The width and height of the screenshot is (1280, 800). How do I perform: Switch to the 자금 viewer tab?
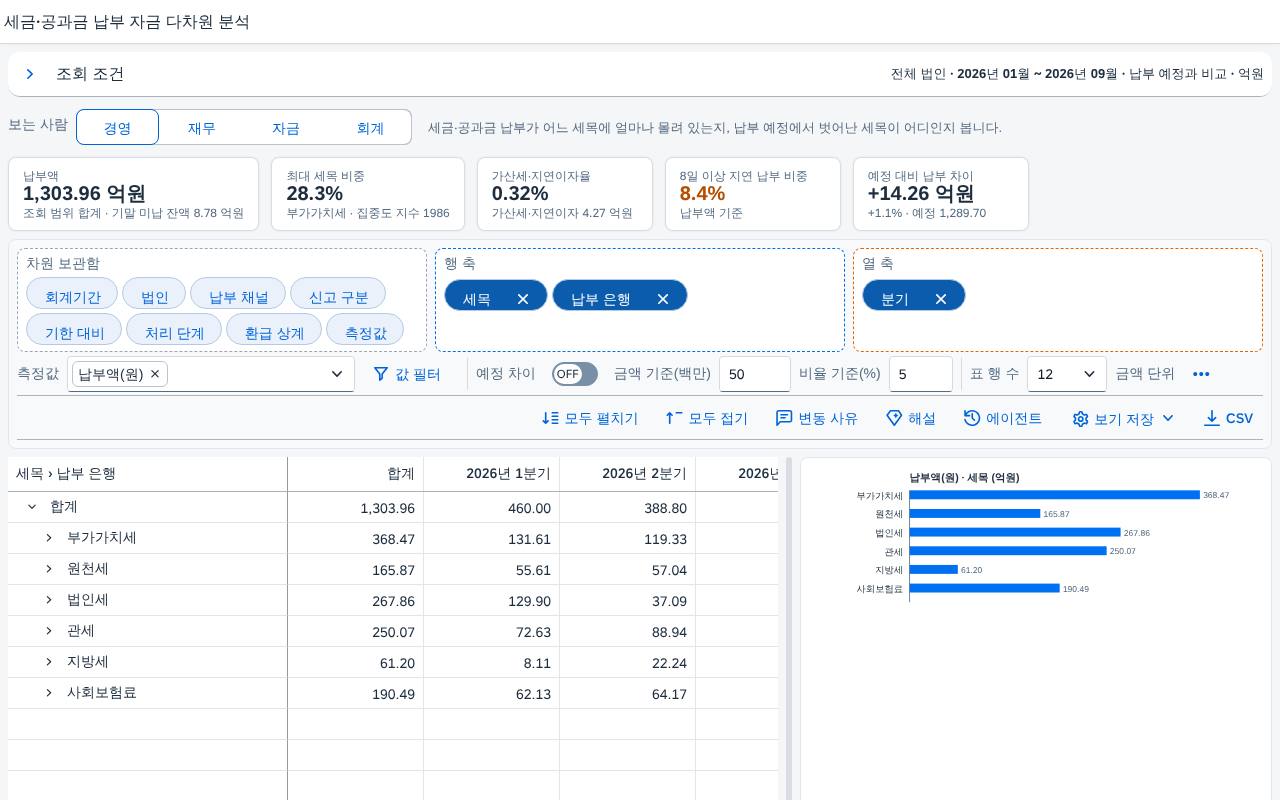[286, 127]
